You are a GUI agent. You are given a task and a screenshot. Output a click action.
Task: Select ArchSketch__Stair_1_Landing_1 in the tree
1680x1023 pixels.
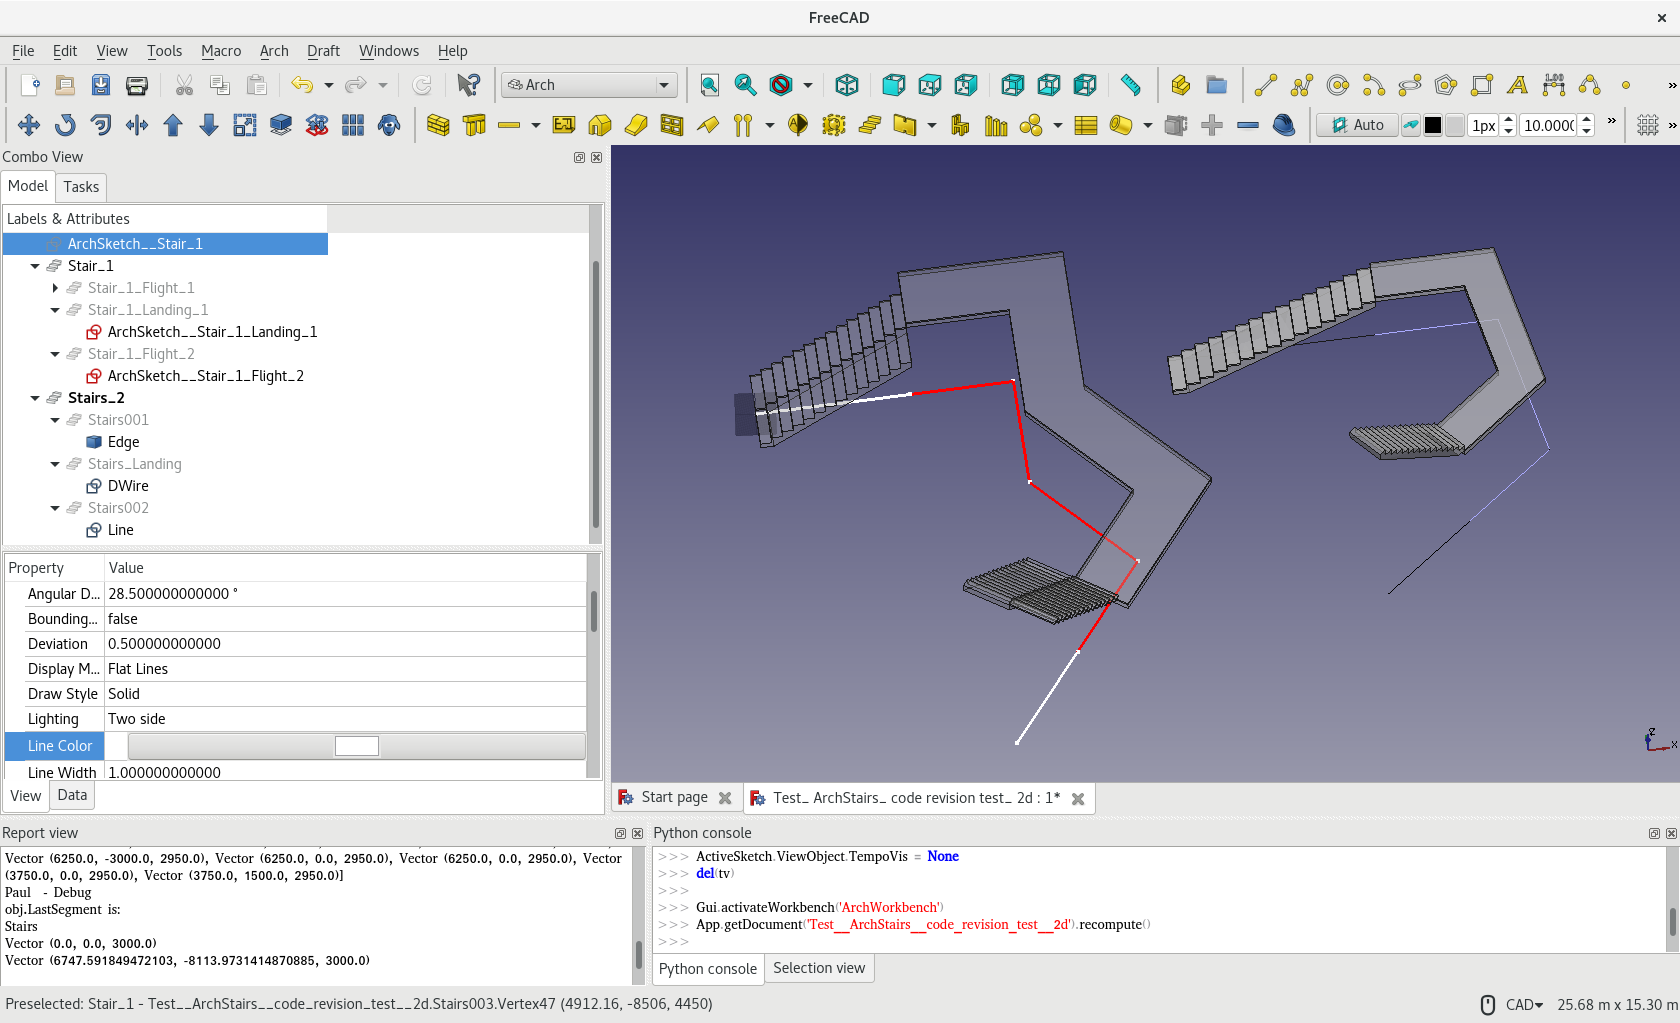coord(212,332)
